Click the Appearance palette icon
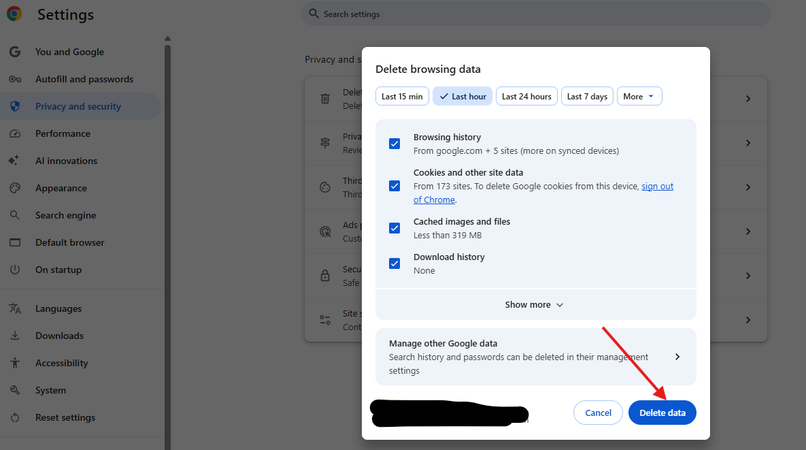The height and width of the screenshot is (450, 806). (x=15, y=188)
